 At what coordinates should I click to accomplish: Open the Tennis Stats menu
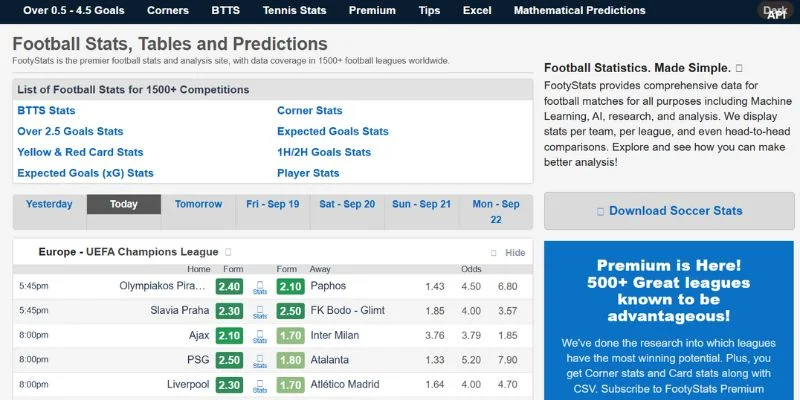coord(294,11)
